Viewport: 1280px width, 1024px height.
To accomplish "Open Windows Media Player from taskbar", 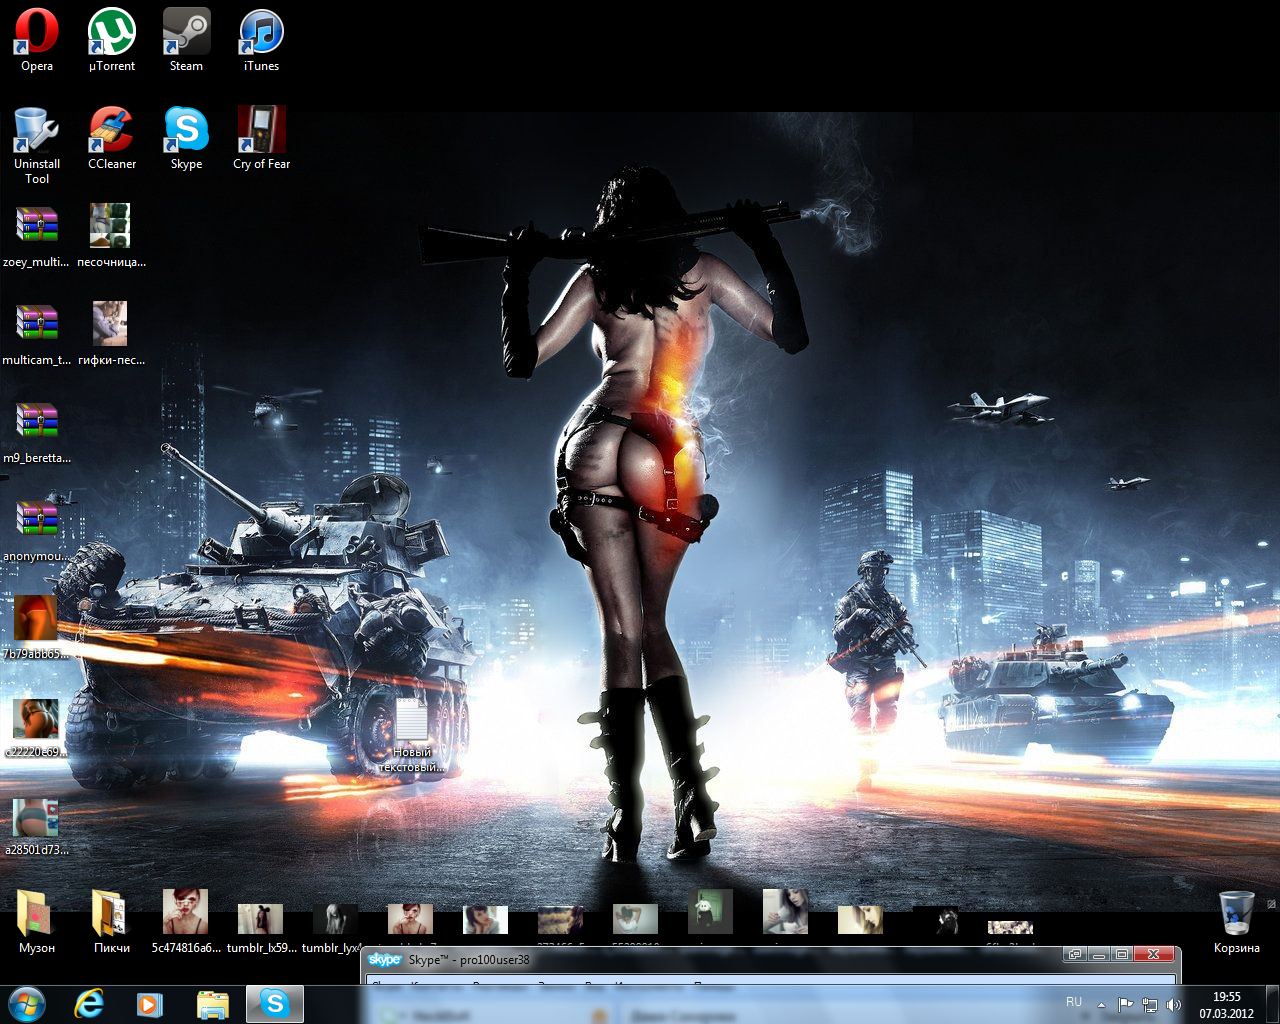I will coord(150,1003).
